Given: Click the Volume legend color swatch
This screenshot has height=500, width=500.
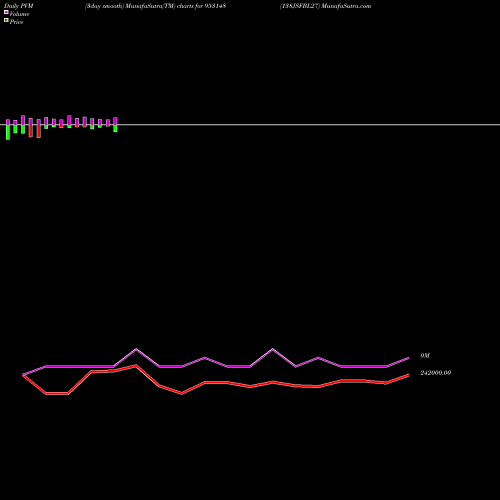Looking at the screenshot, I should point(6,12).
